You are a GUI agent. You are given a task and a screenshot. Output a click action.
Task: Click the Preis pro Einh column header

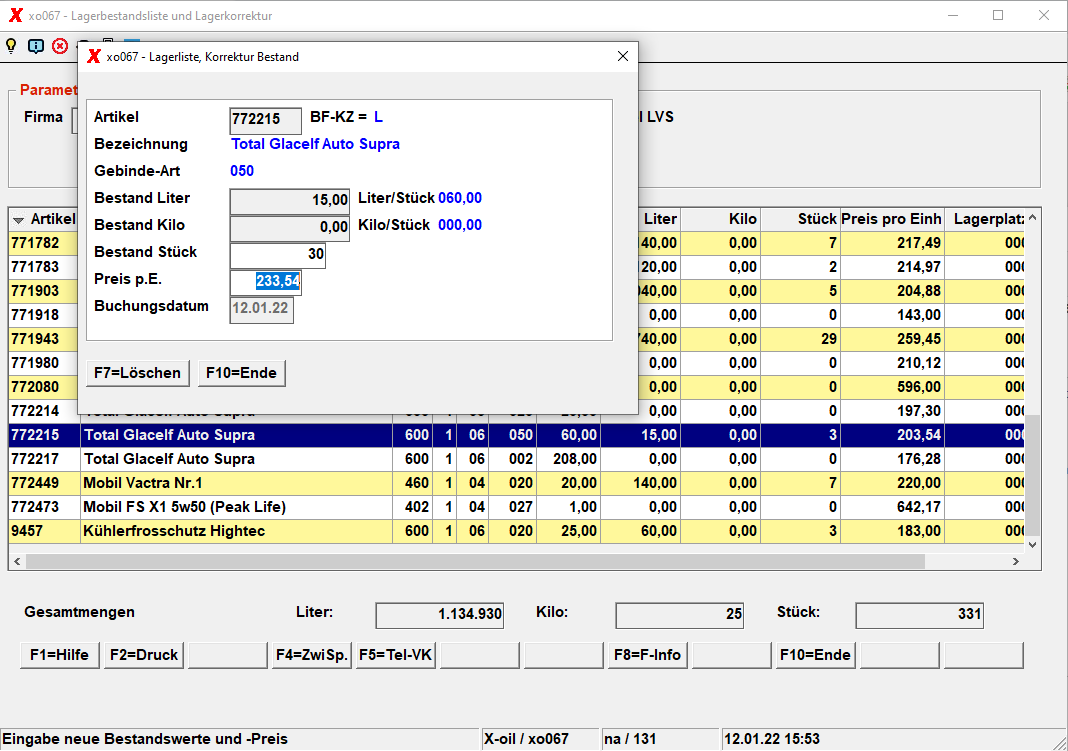point(892,219)
